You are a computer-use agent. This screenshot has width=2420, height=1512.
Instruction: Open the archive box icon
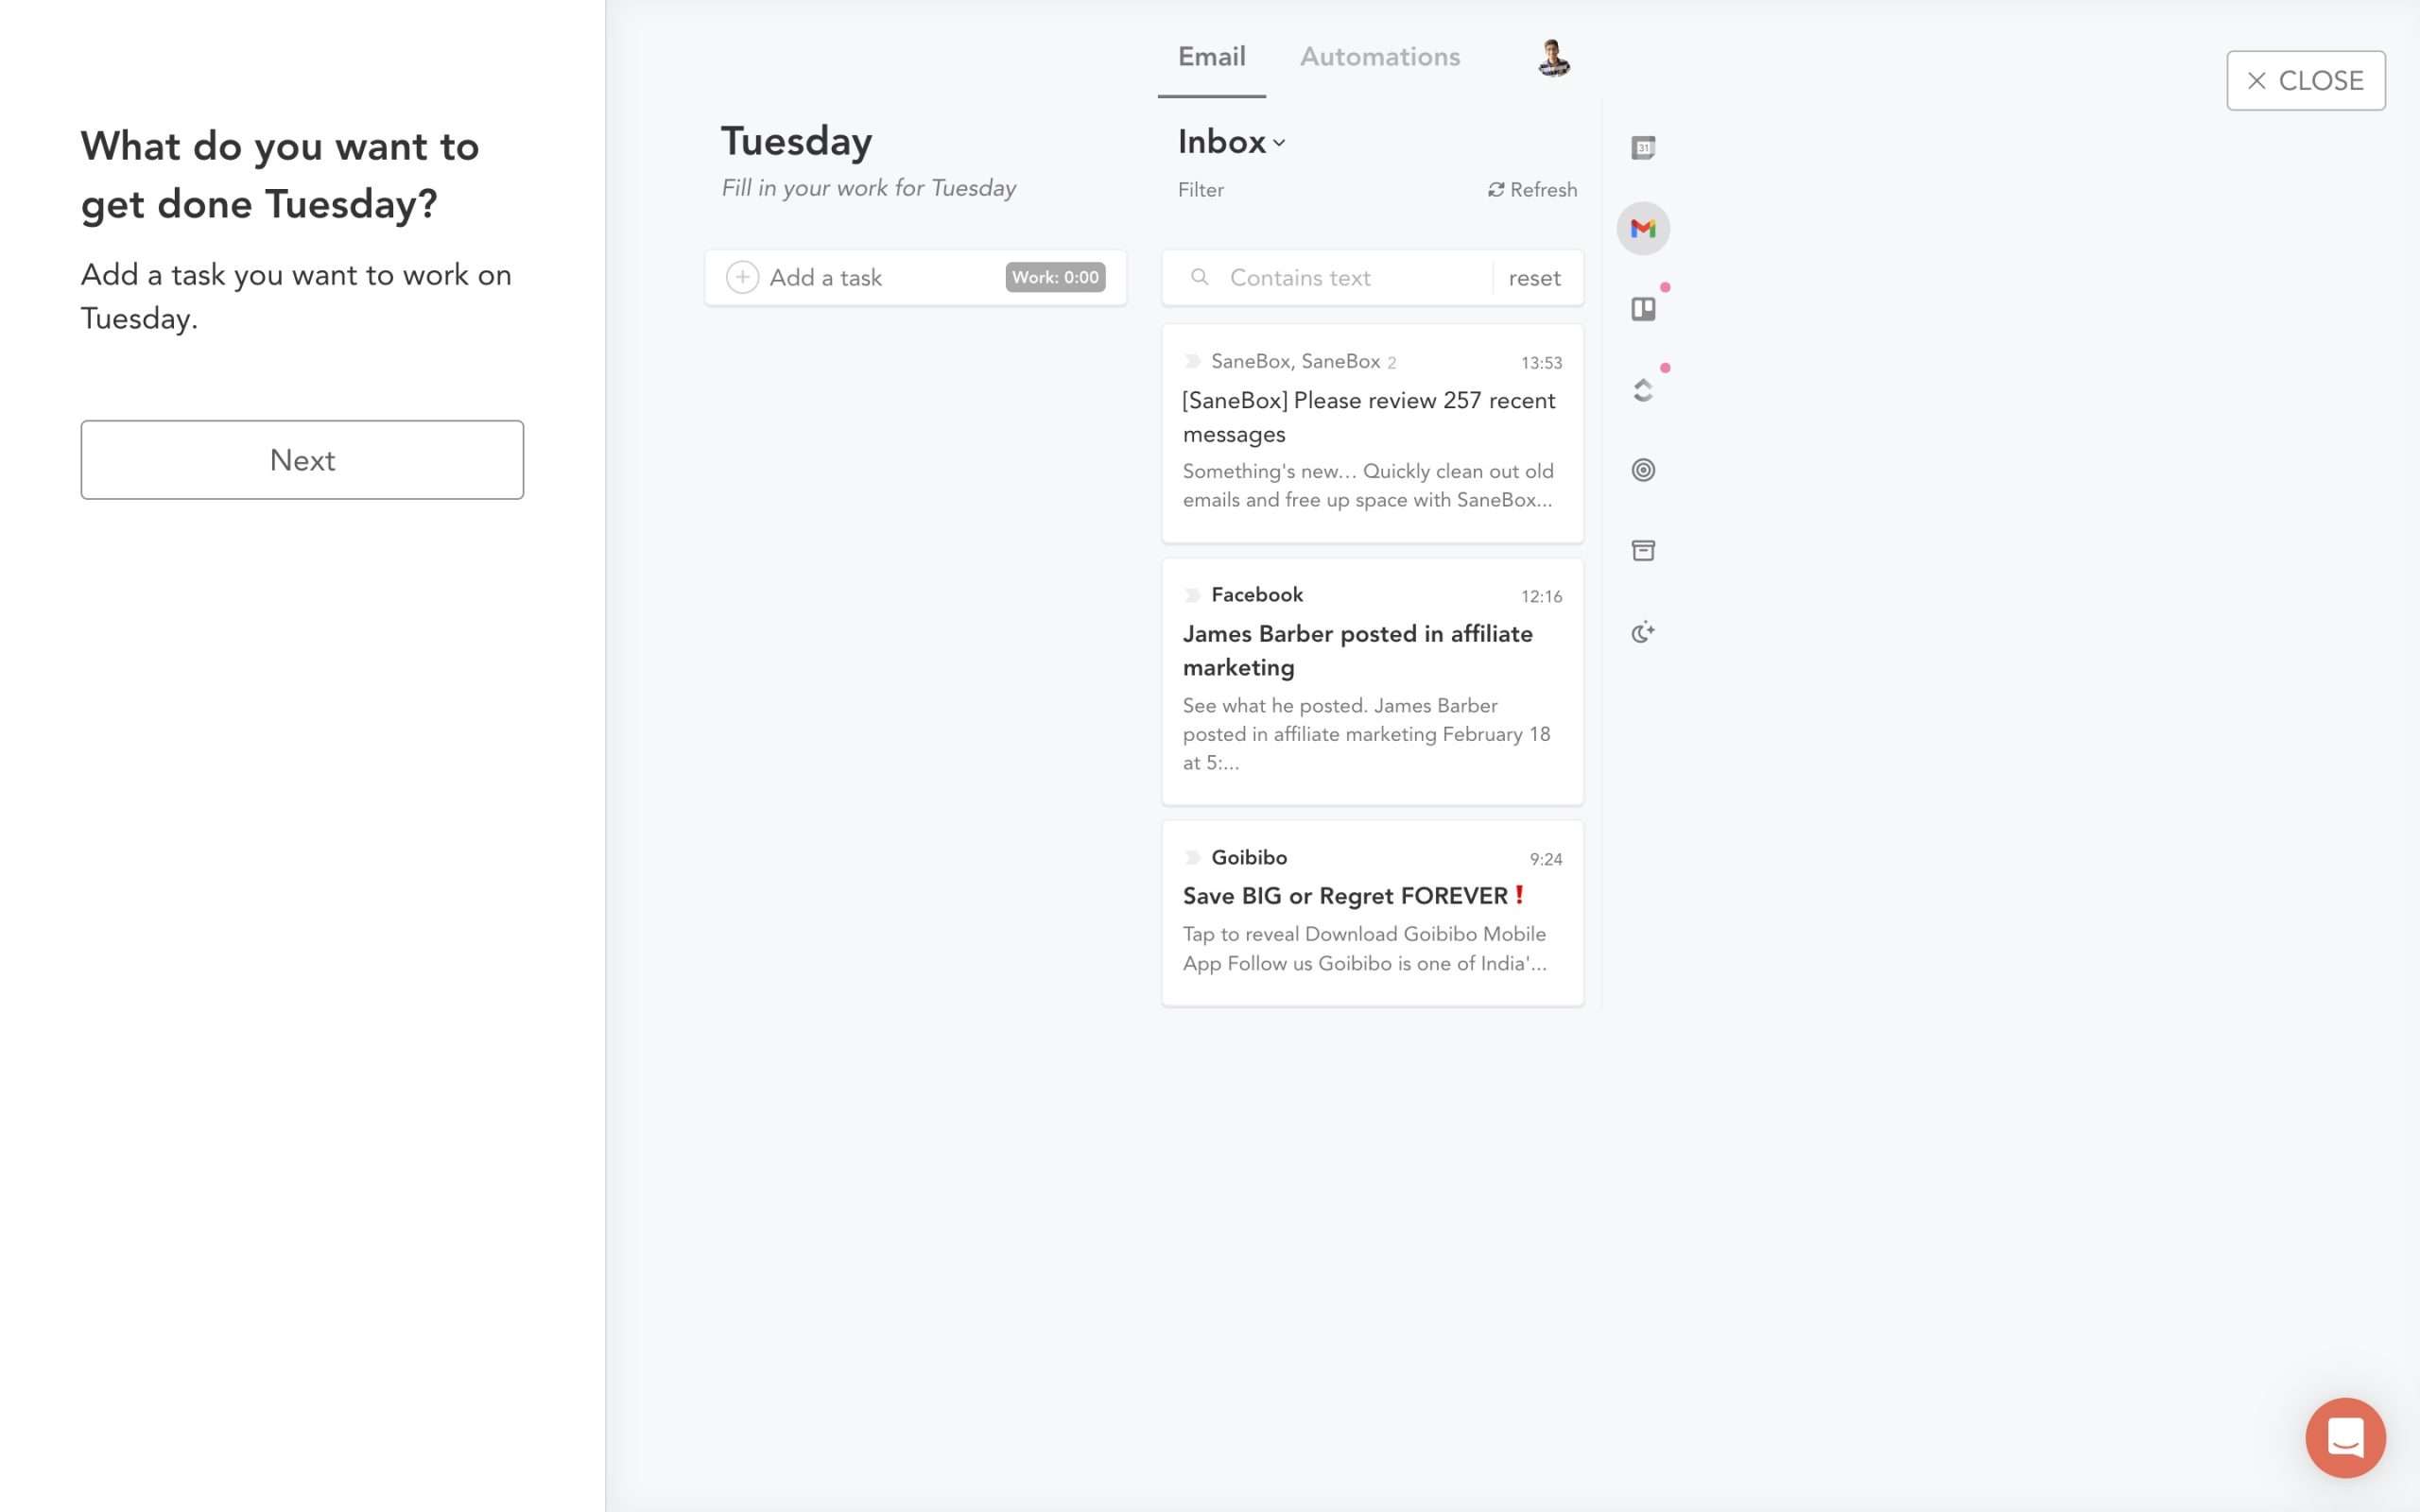coord(1643,551)
